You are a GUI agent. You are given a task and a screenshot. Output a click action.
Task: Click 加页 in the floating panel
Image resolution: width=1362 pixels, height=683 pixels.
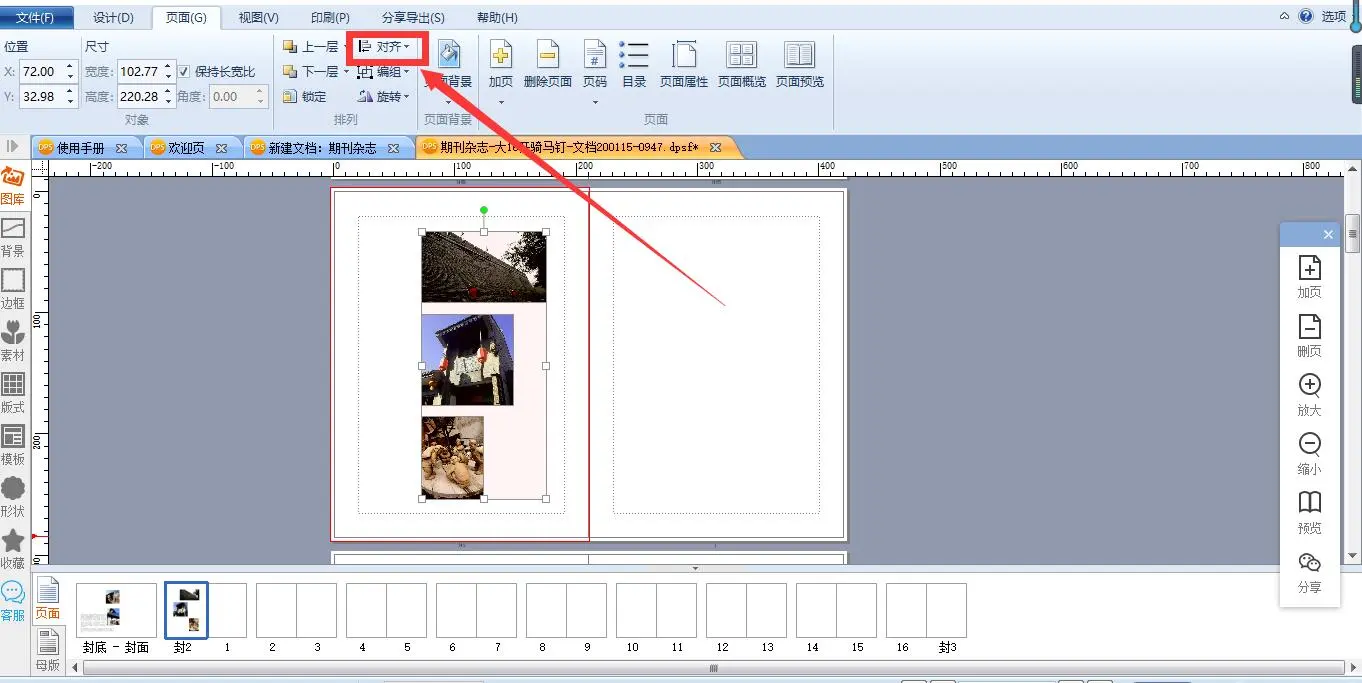(x=1309, y=277)
